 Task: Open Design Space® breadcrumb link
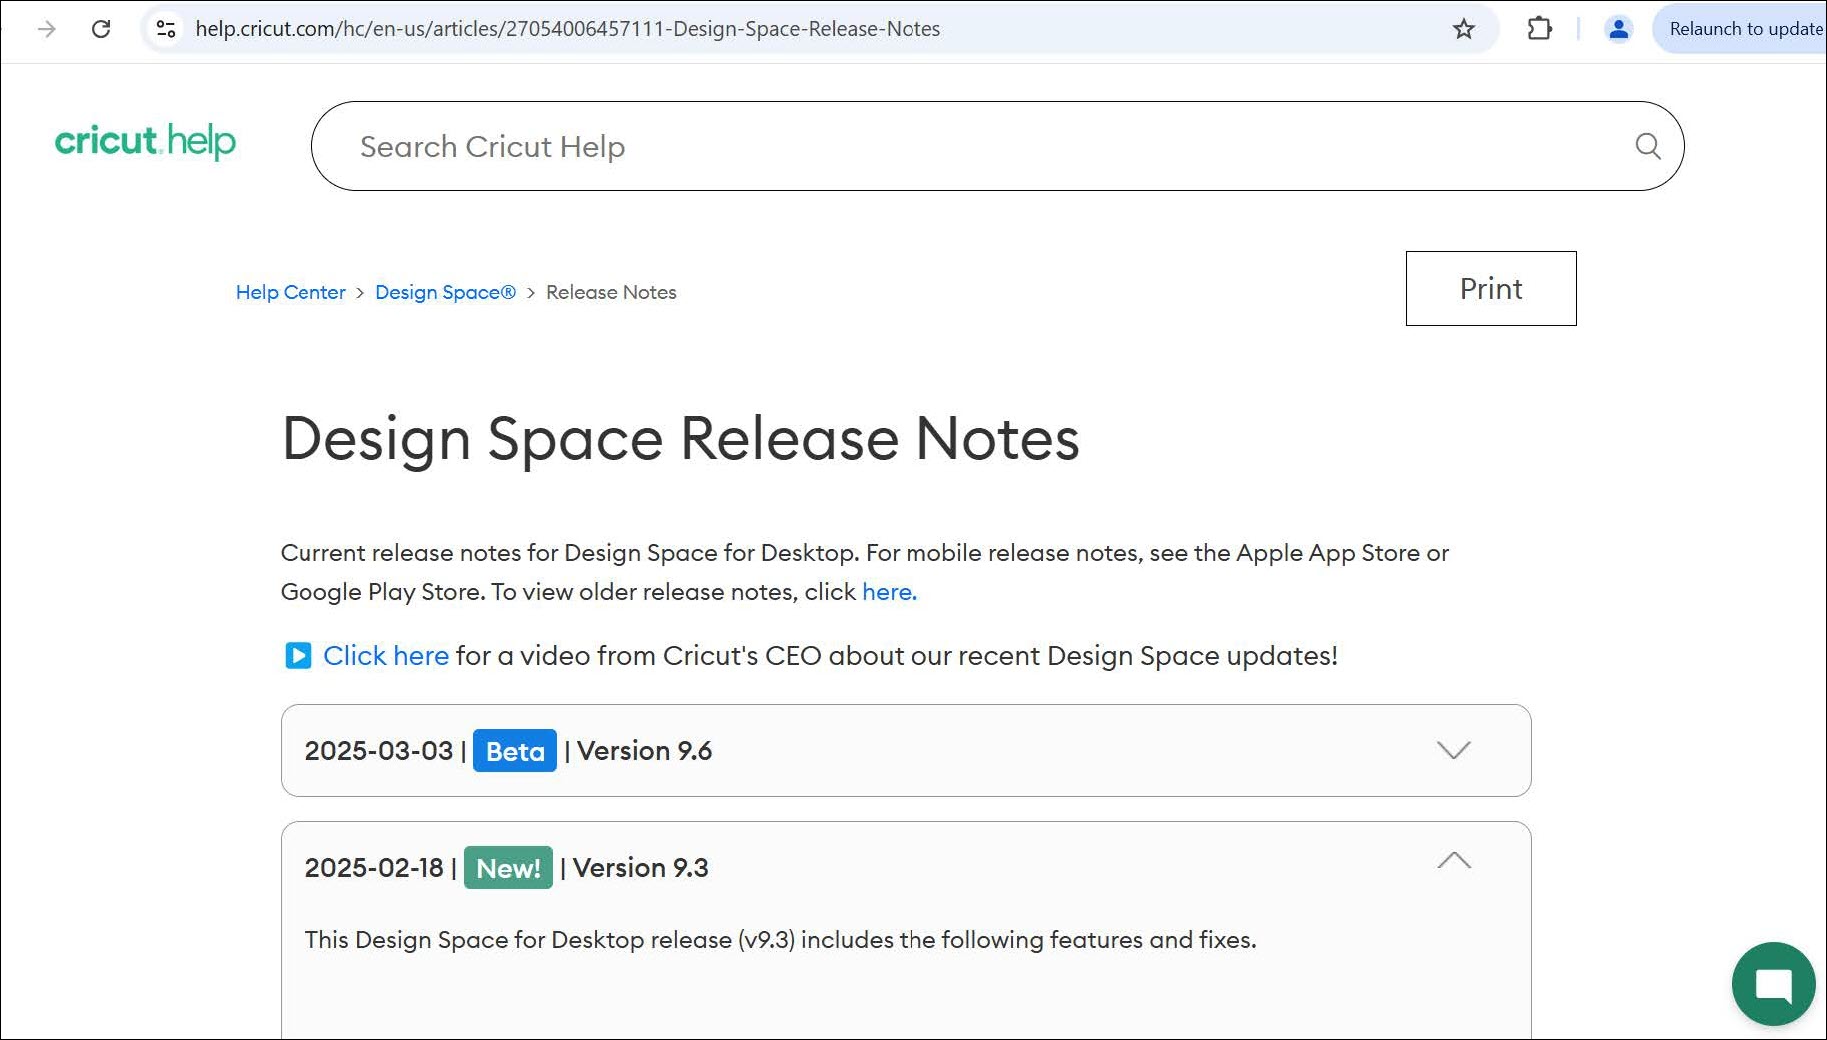click(x=445, y=292)
